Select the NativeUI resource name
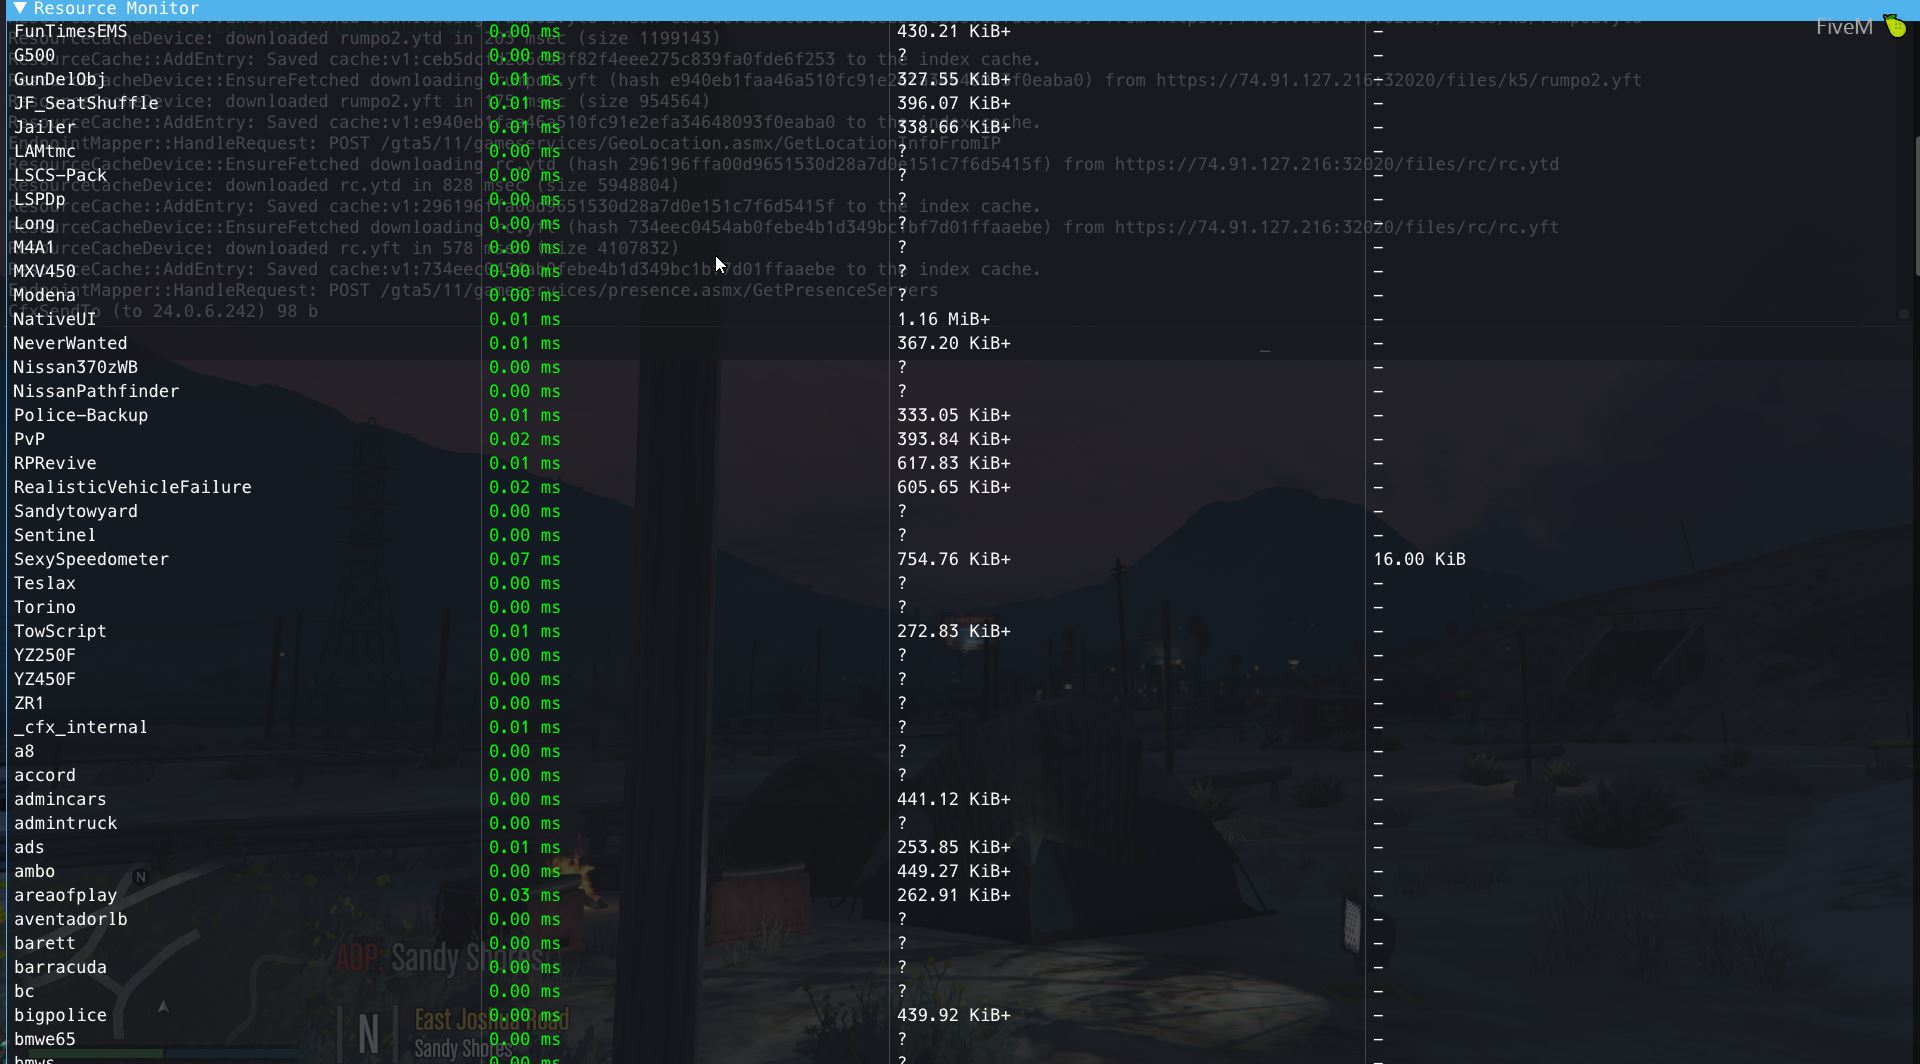Viewport: 1920px width, 1064px height. click(55, 319)
